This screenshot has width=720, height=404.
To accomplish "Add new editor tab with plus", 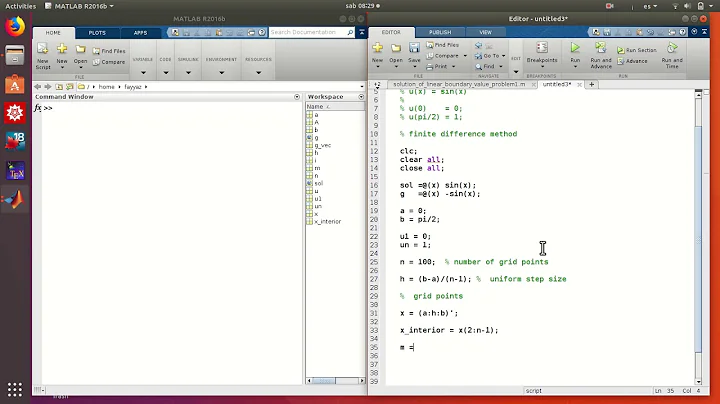I will point(591,84).
